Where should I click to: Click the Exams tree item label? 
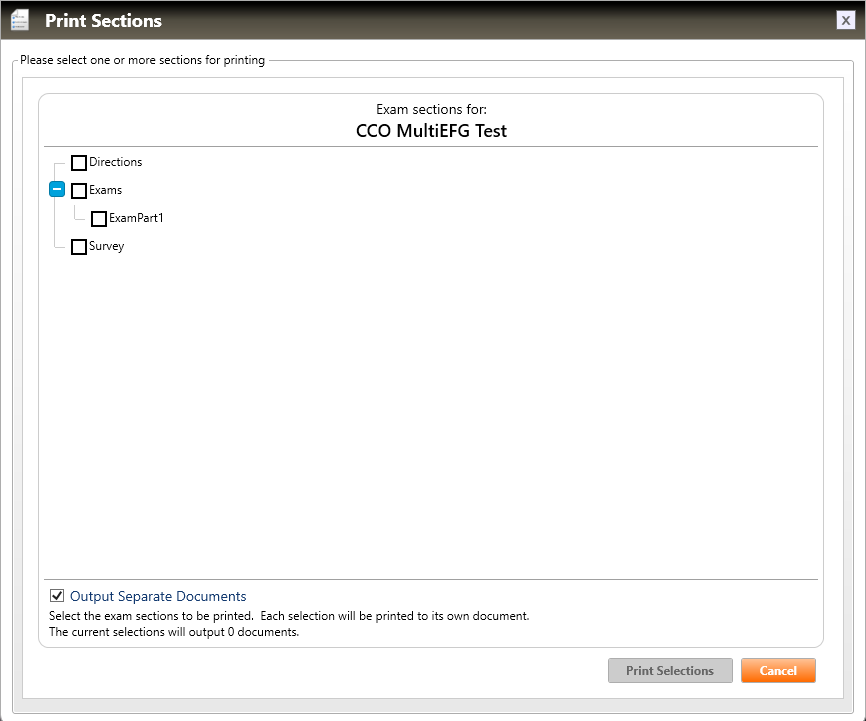coord(106,190)
